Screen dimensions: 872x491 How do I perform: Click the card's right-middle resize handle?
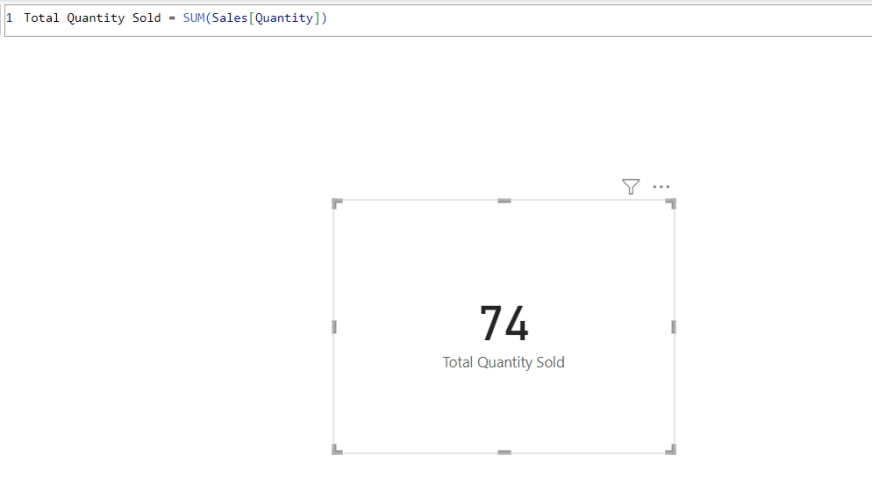click(x=673, y=327)
